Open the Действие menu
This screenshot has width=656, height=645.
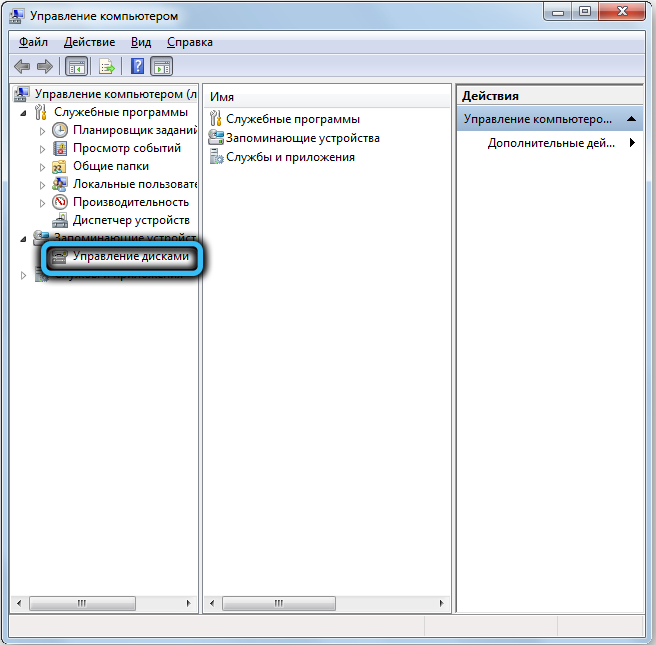pyautogui.click(x=89, y=42)
